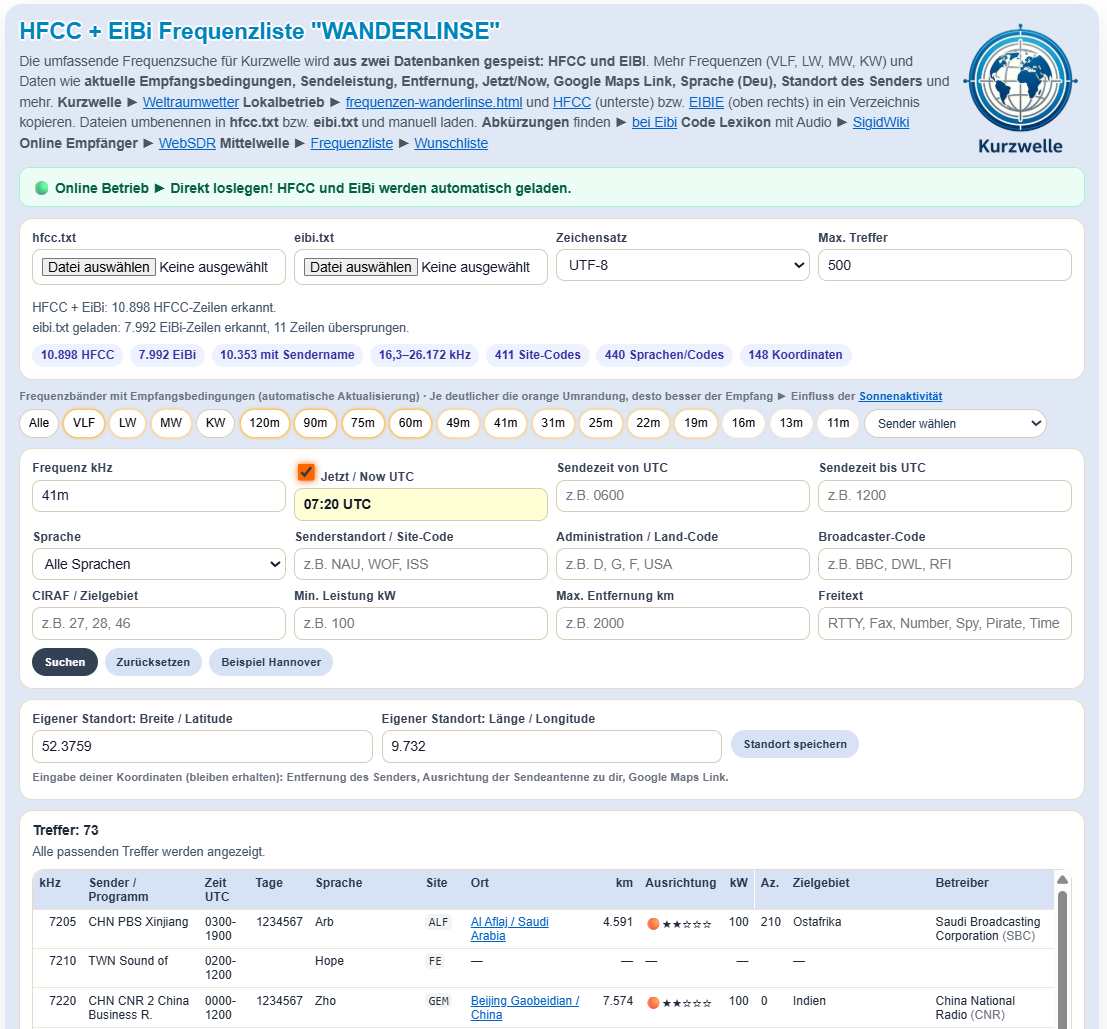1107x1029 pixels.
Task: Select the 19m band filter
Action: pyautogui.click(x=696, y=423)
